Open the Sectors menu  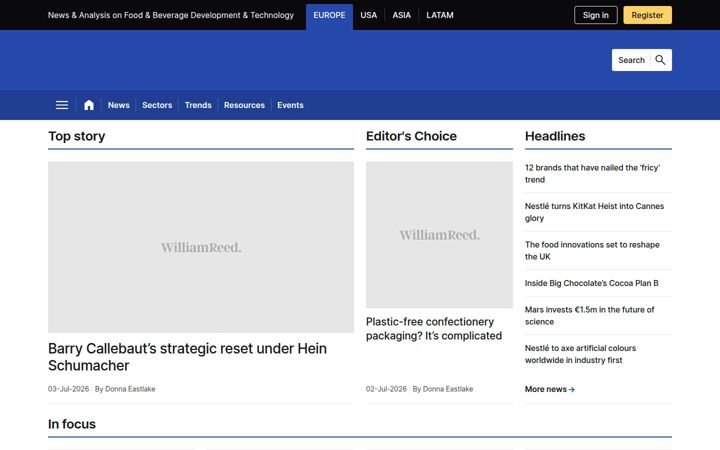(157, 105)
